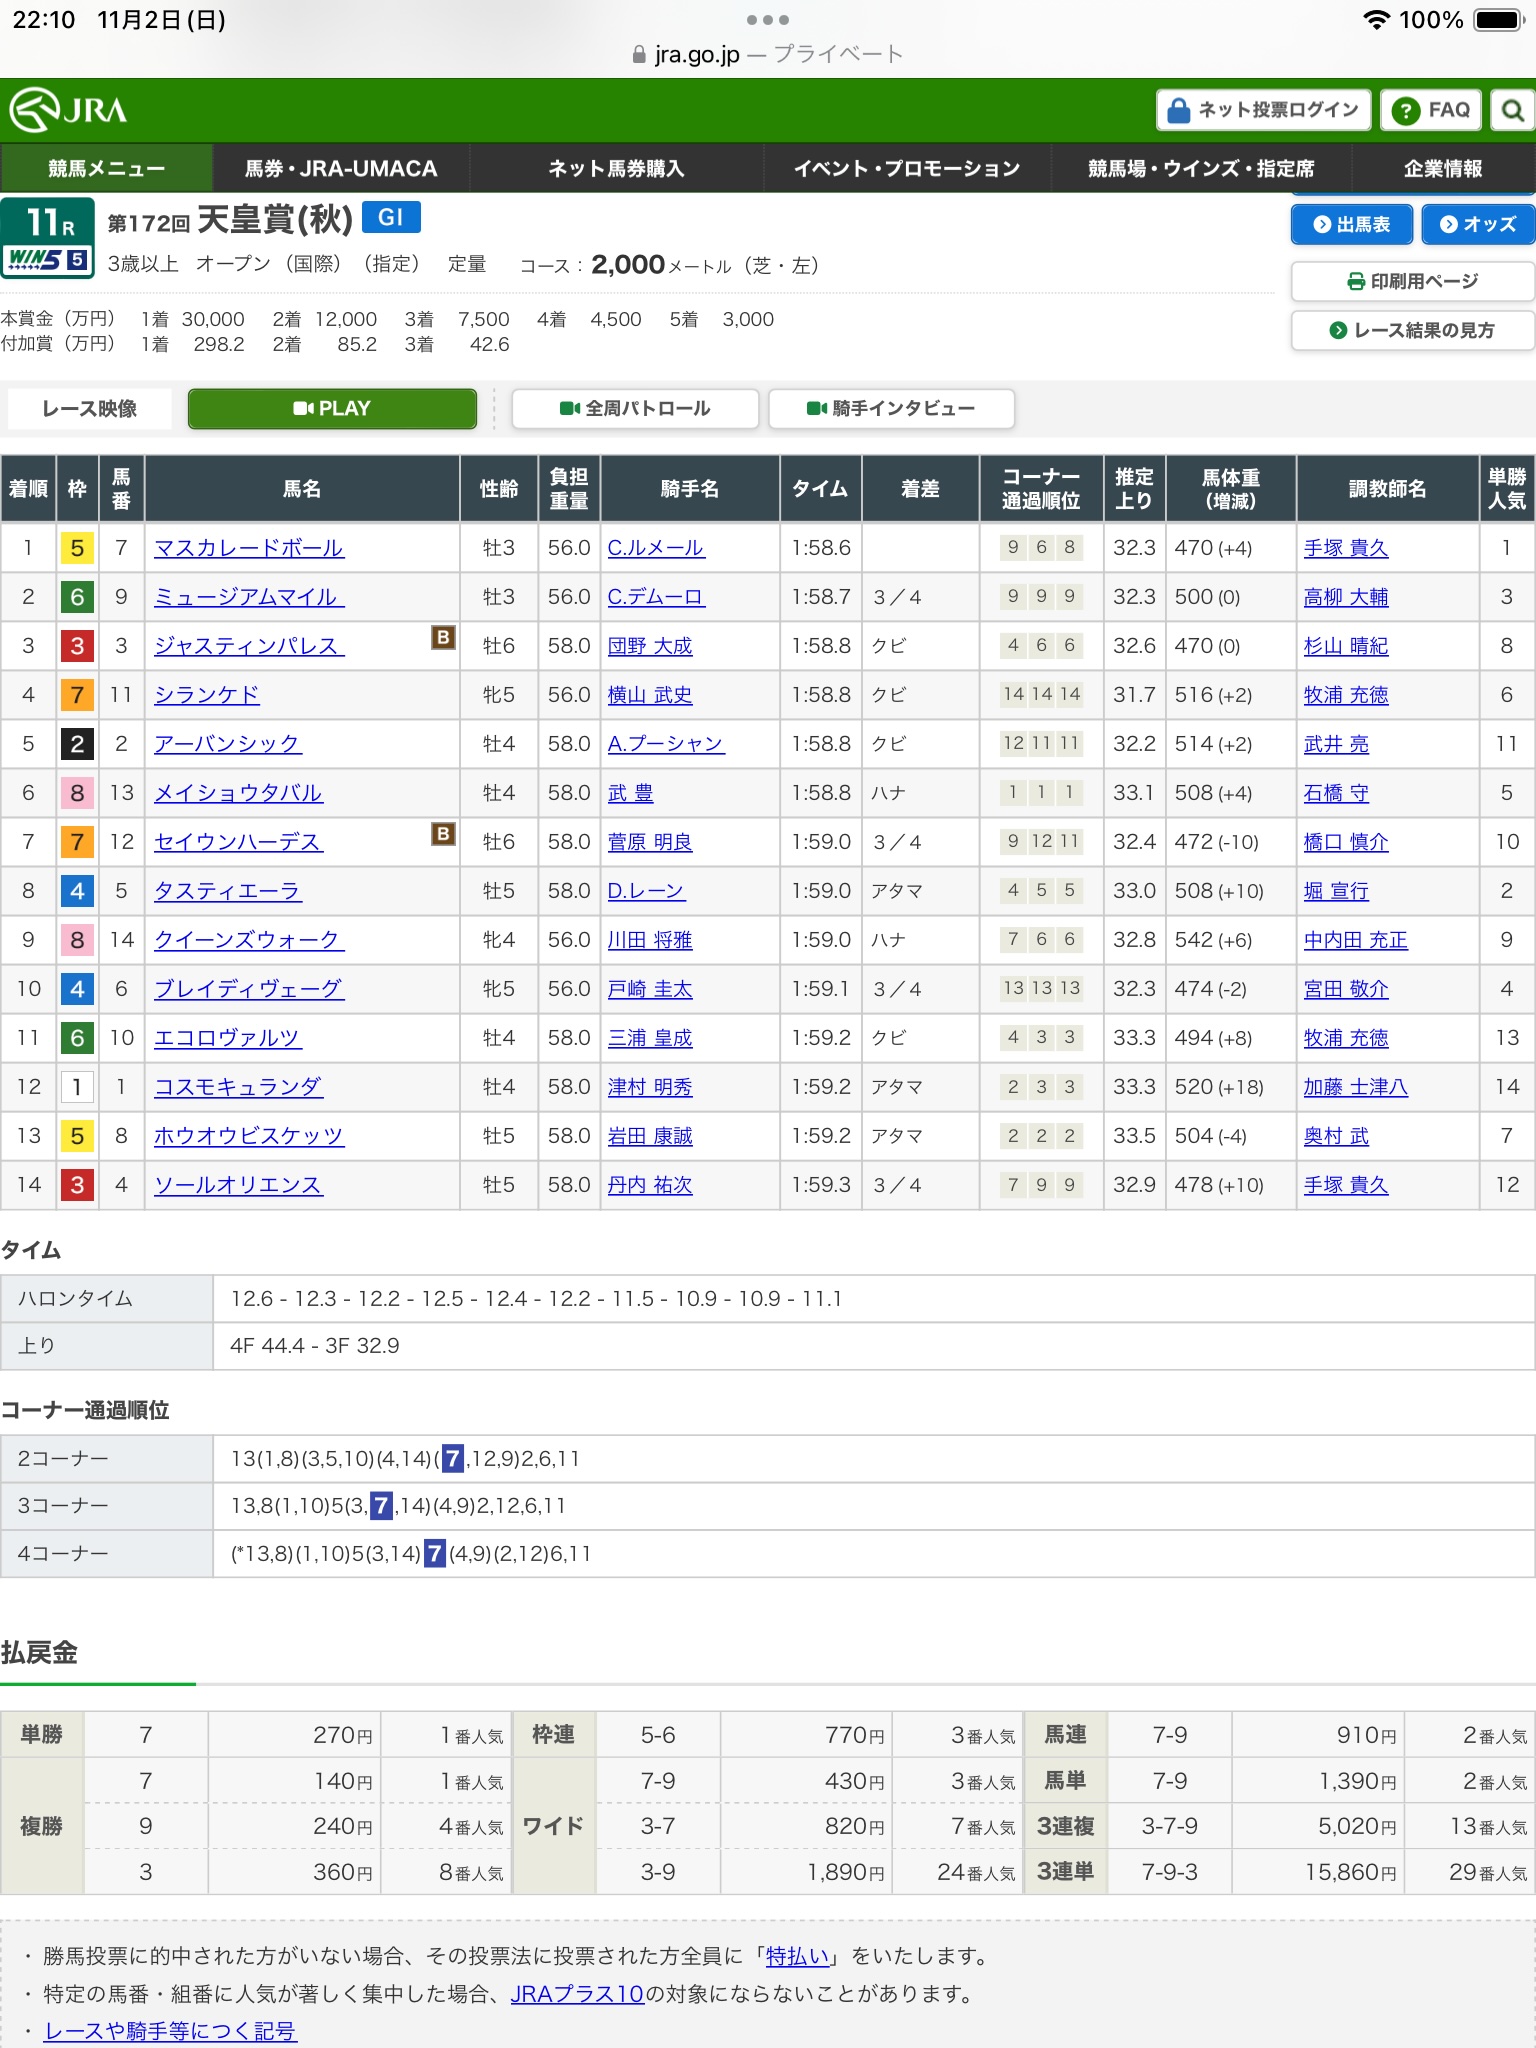
Task: Open winner マスカレードボール horse page
Action: [249, 548]
